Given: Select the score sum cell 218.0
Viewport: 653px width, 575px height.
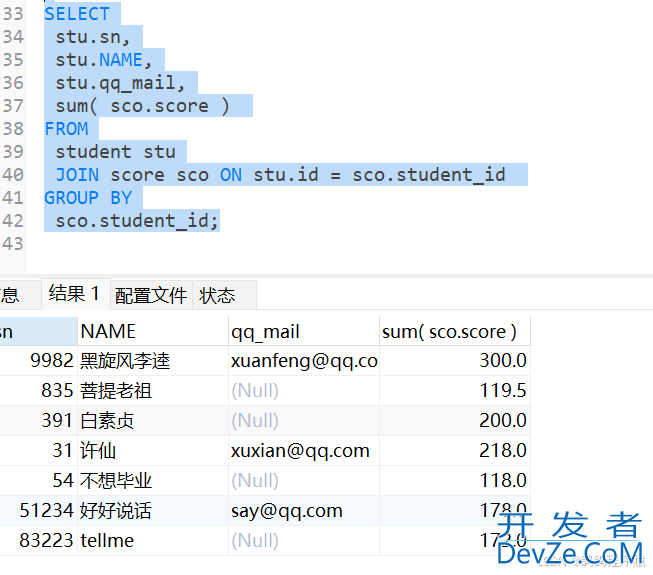Looking at the screenshot, I should [x=455, y=451].
